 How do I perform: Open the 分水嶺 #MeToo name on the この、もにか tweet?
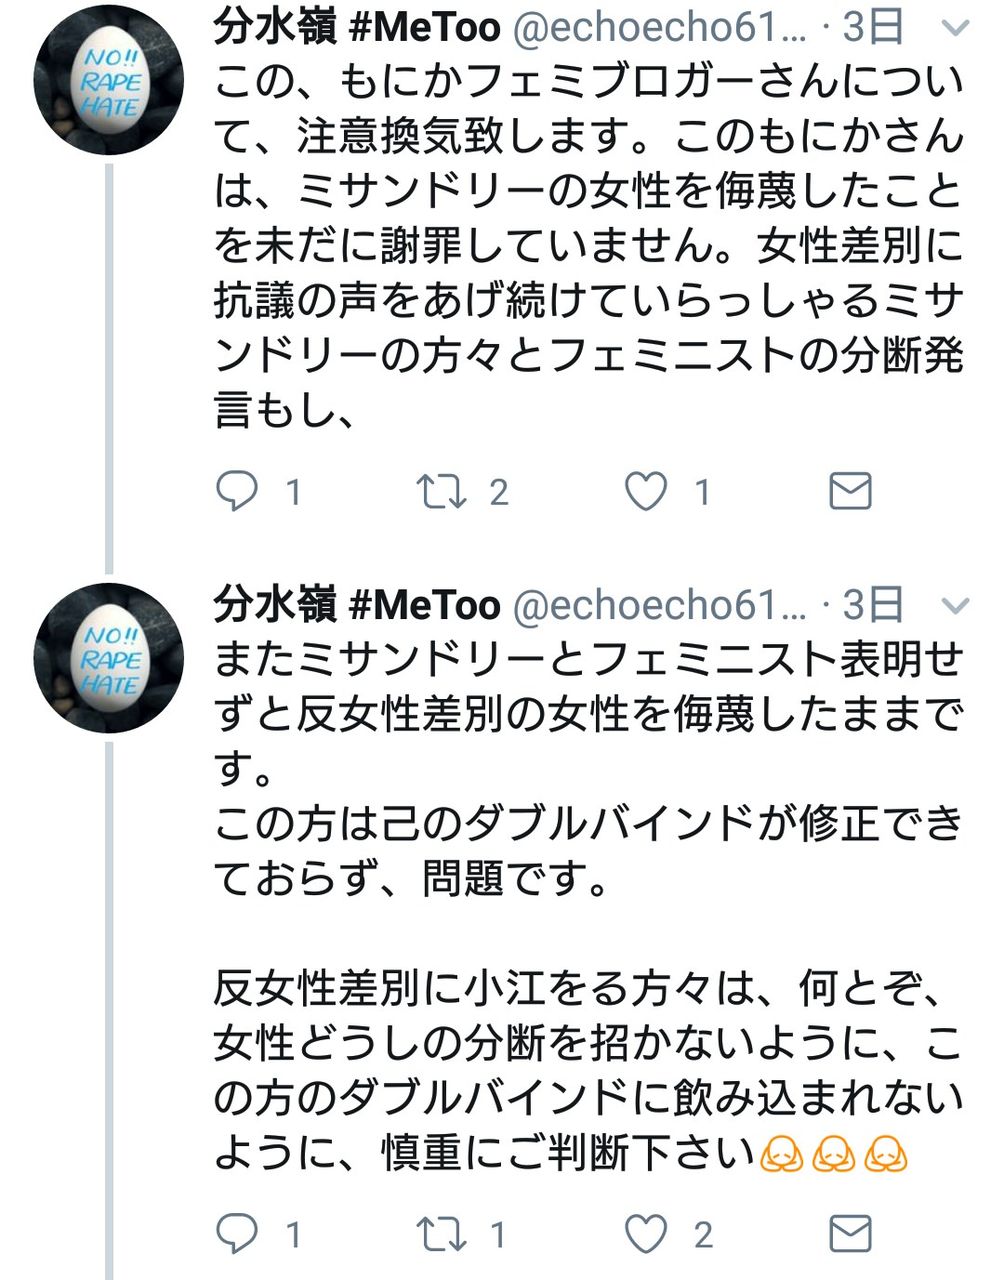tap(357, 27)
